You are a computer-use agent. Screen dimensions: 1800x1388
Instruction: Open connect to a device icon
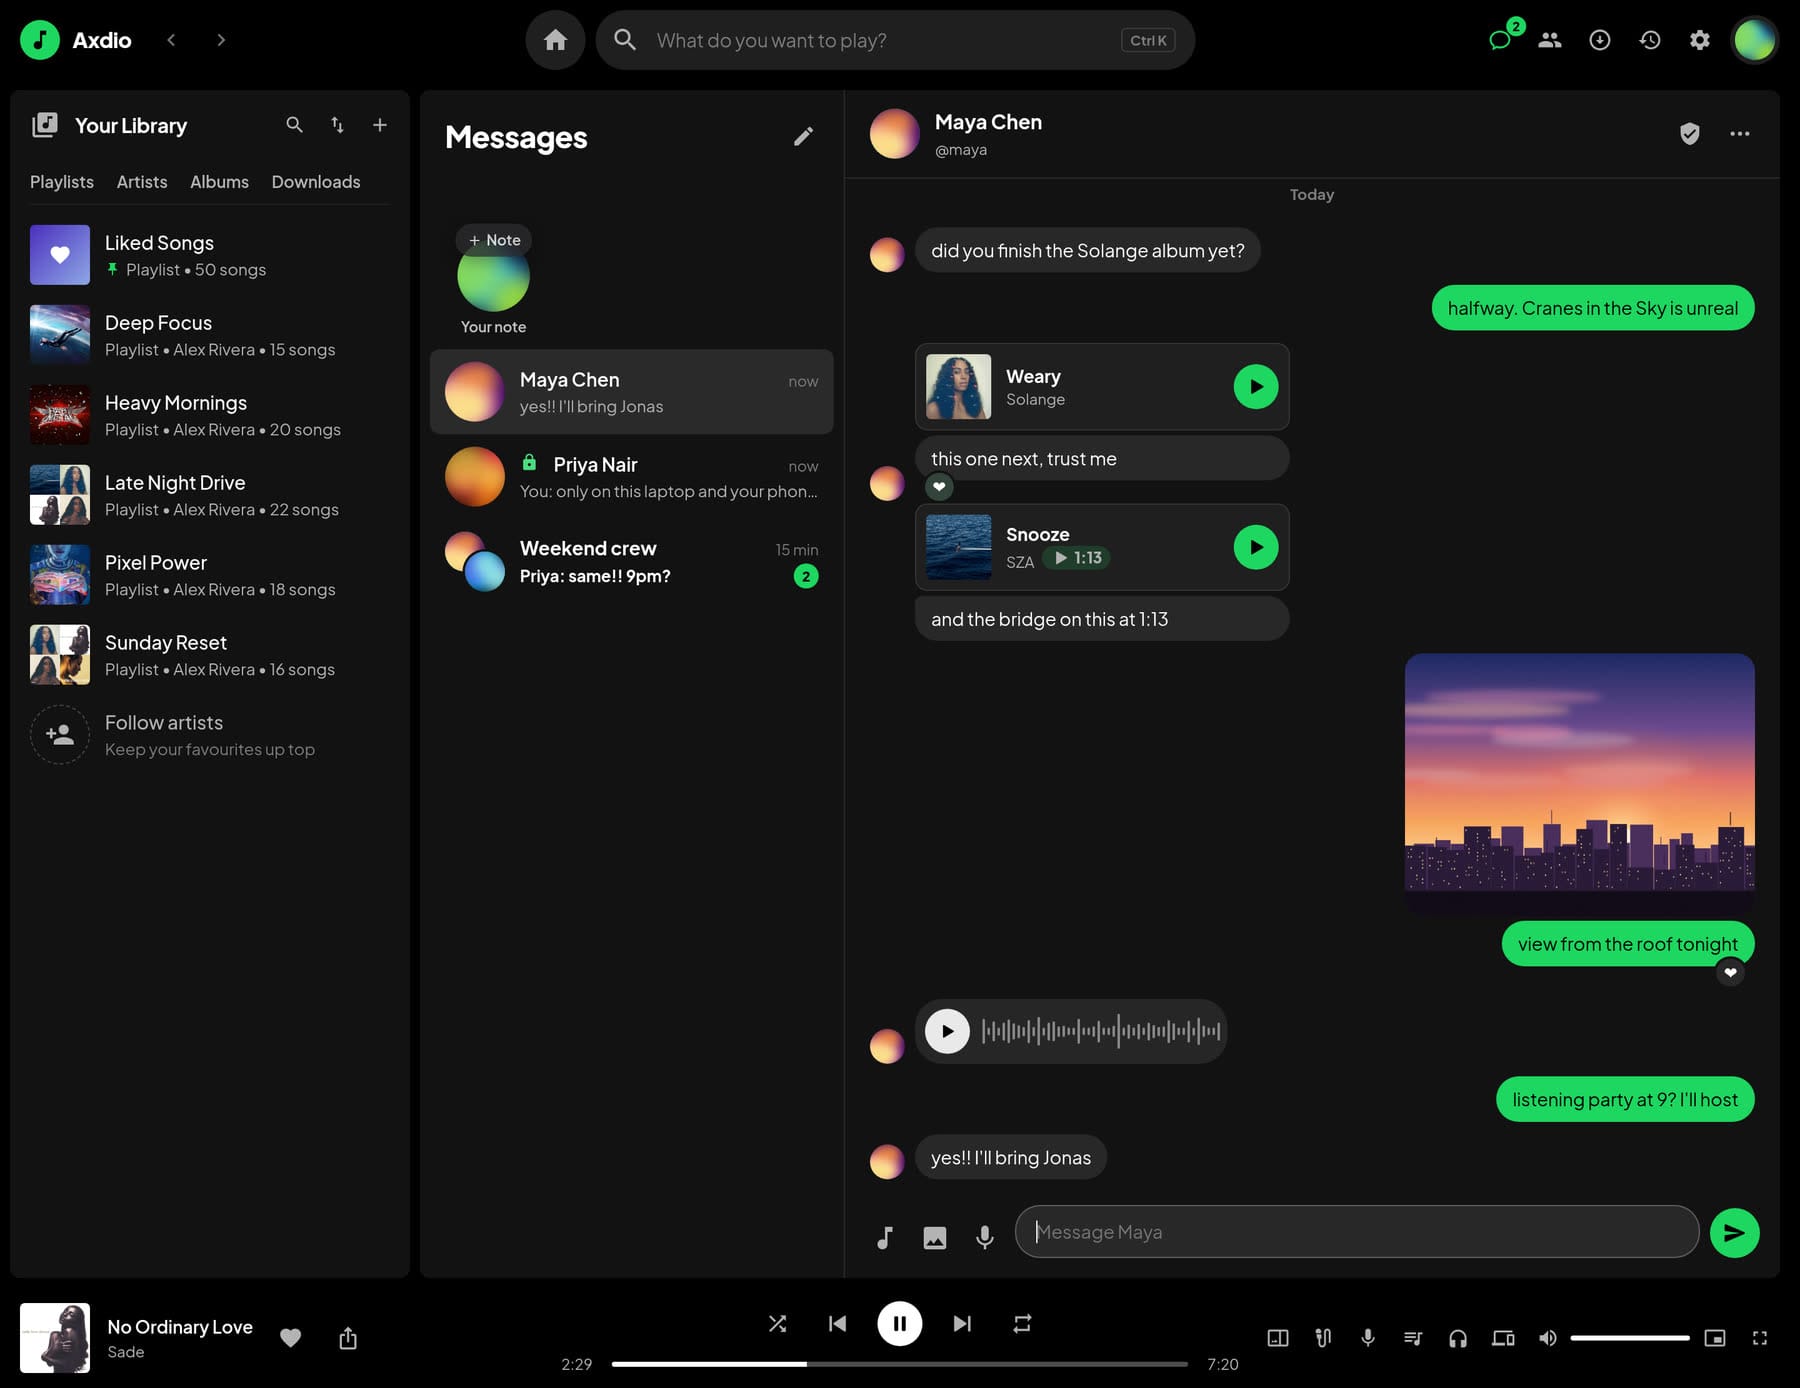pyautogui.click(x=1503, y=1338)
